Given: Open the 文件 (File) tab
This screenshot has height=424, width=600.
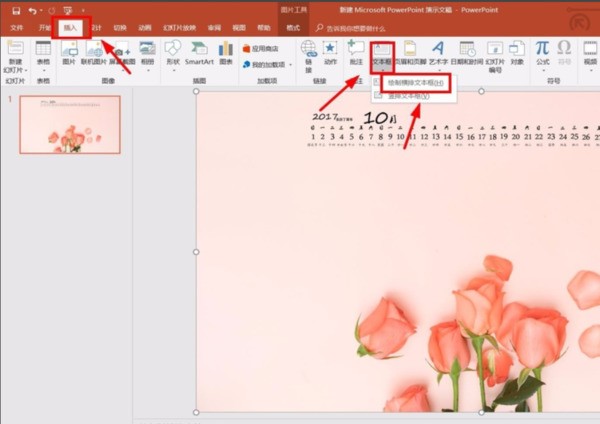Looking at the screenshot, I should (16, 28).
